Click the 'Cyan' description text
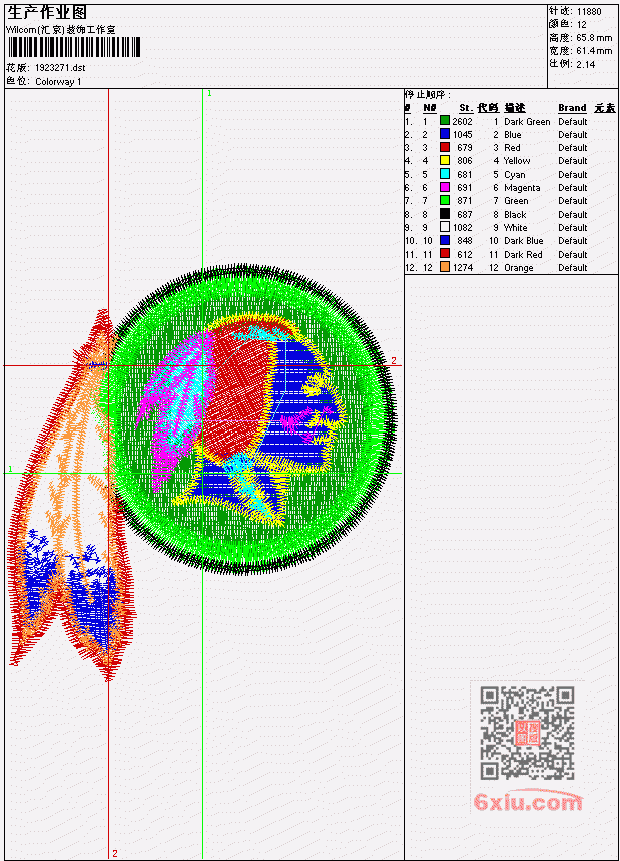 coord(515,175)
